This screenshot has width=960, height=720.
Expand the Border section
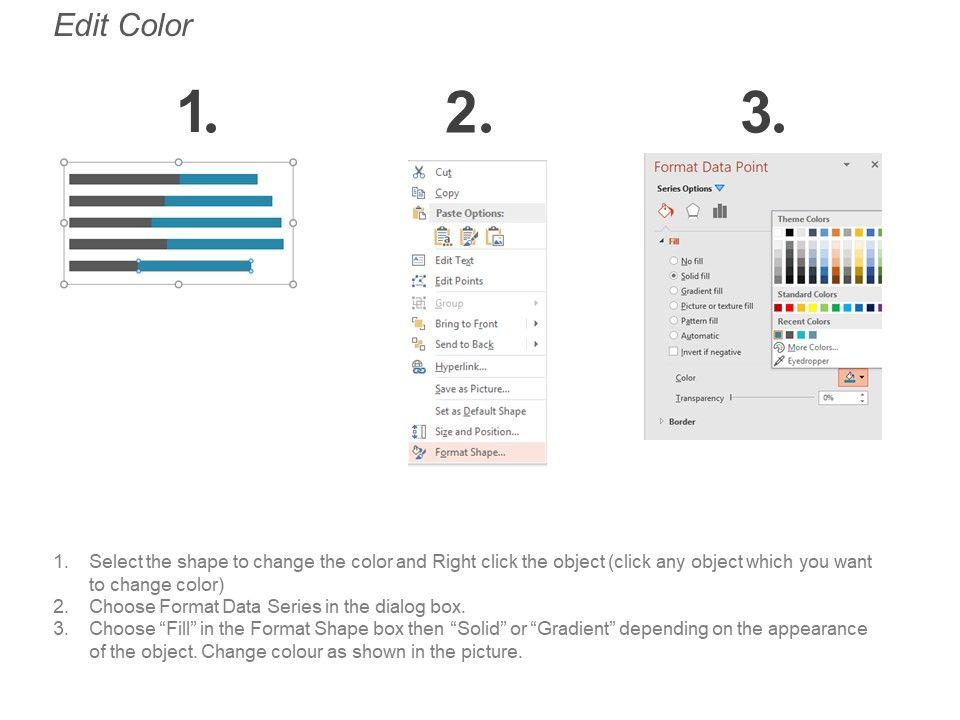coord(661,422)
